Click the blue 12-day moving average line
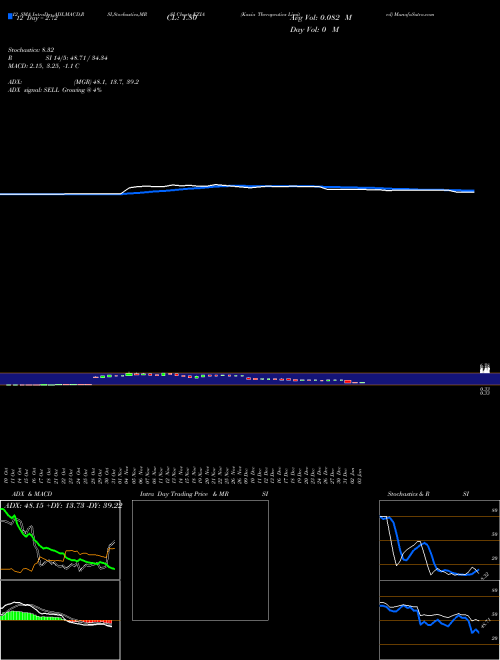The height and width of the screenshot is (660, 500). [237, 189]
